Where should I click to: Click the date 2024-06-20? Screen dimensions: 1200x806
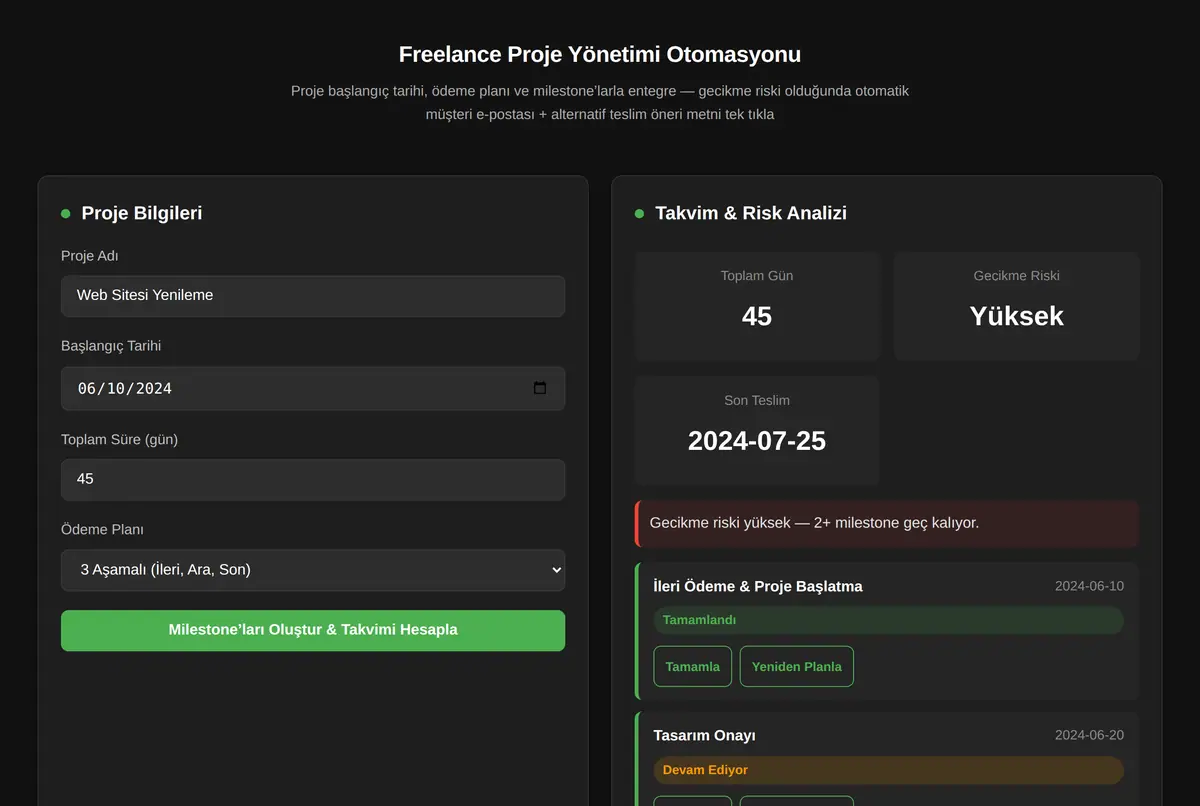tap(1089, 735)
